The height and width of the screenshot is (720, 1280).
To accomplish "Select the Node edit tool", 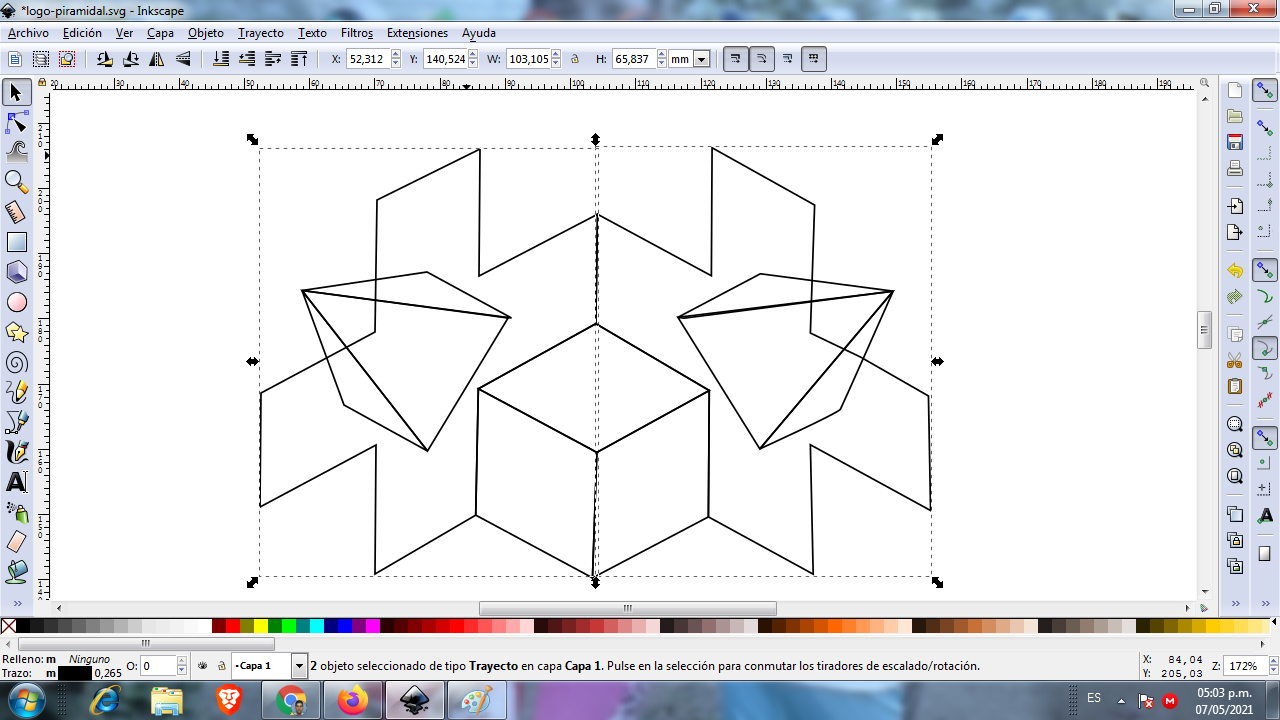I will click(x=16, y=122).
